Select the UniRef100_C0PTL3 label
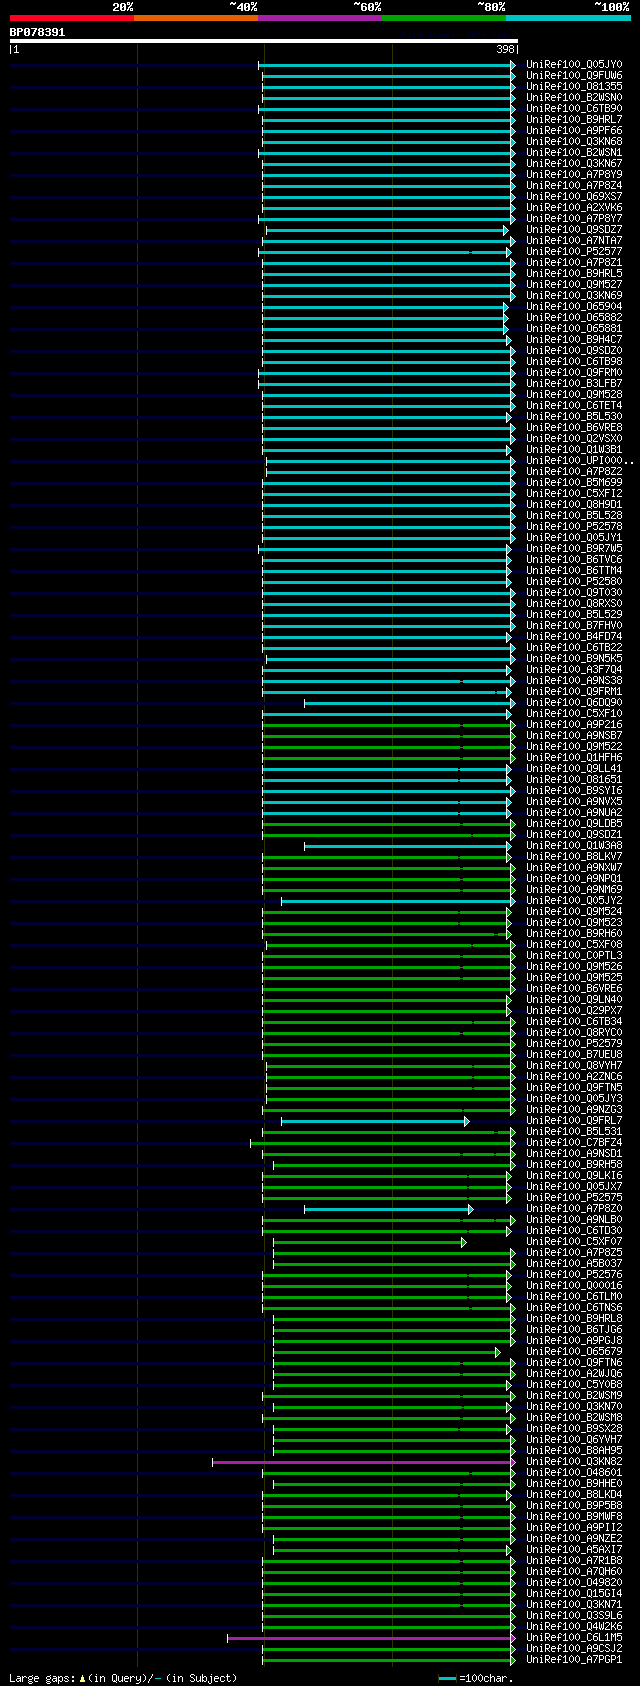Viewport: 640px width, 1686px height. tap(574, 956)
